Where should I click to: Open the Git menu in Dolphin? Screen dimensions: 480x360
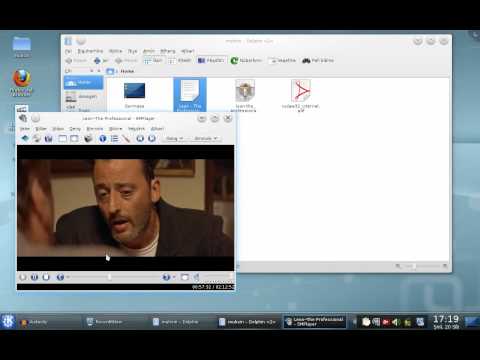click(x=133, y=51)
